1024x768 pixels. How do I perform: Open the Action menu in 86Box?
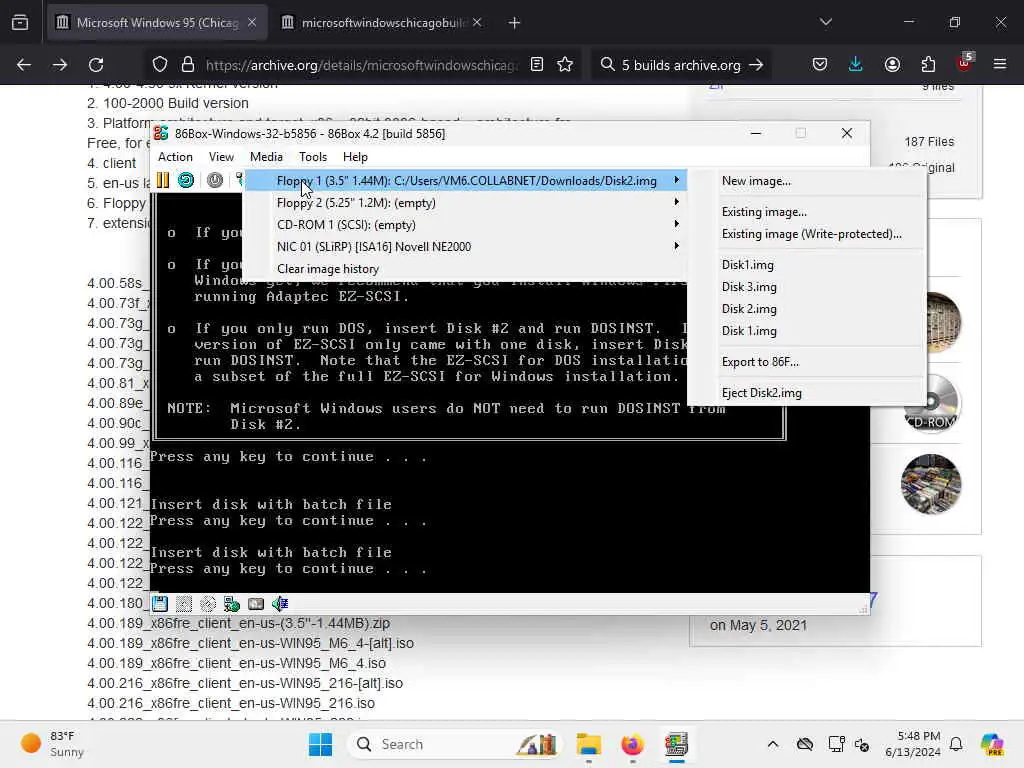pyautogui.click(x=175, y=157)
